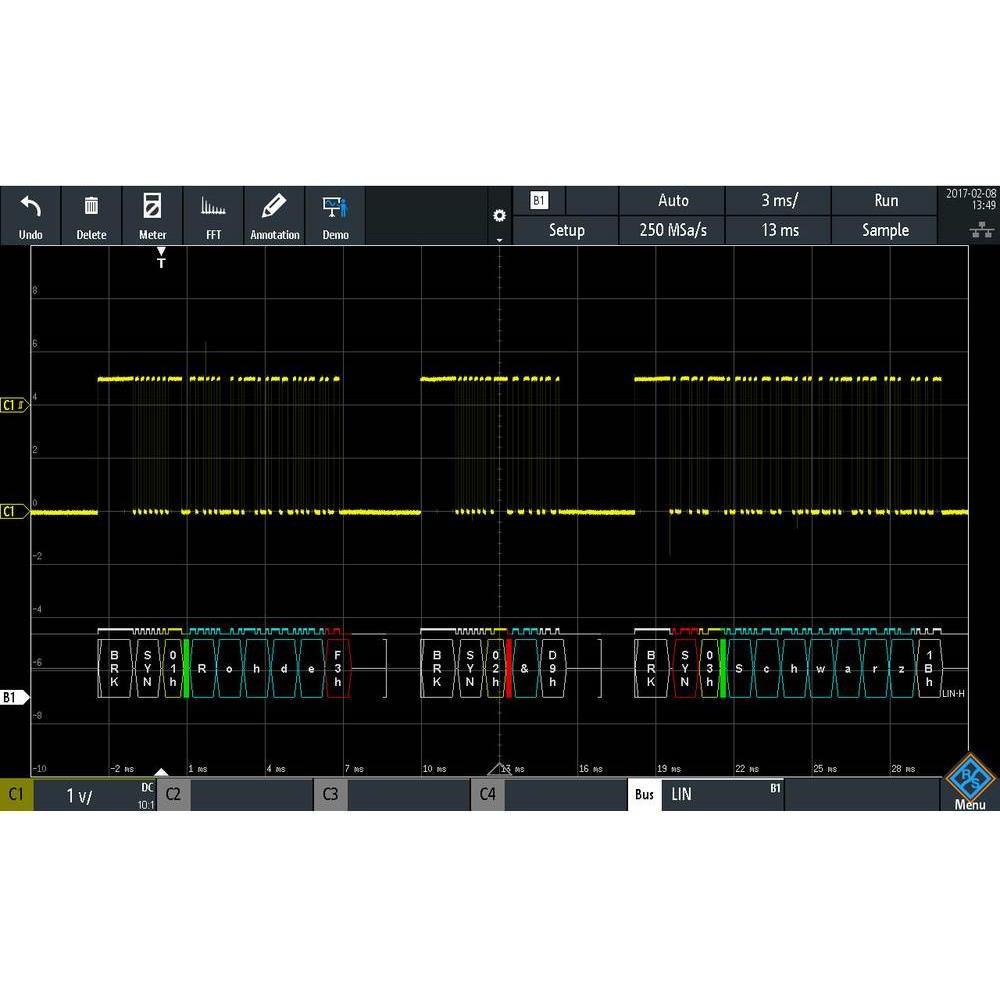
Task: Open the Sample acquisition mode setting
Action: point(885,230)
